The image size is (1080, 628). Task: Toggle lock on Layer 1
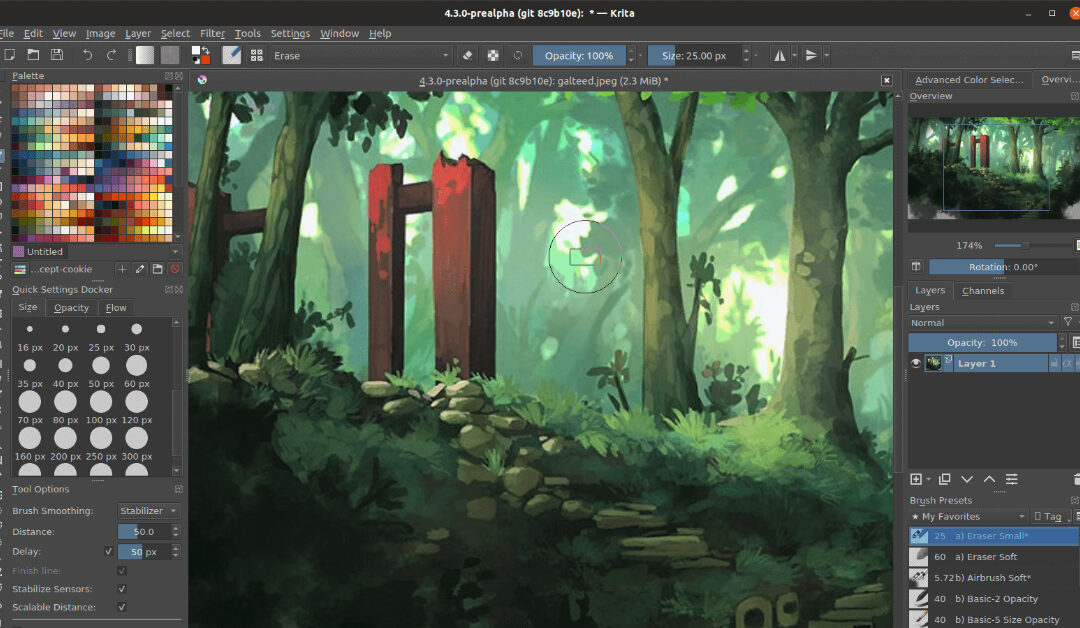tap(1054, 364)
